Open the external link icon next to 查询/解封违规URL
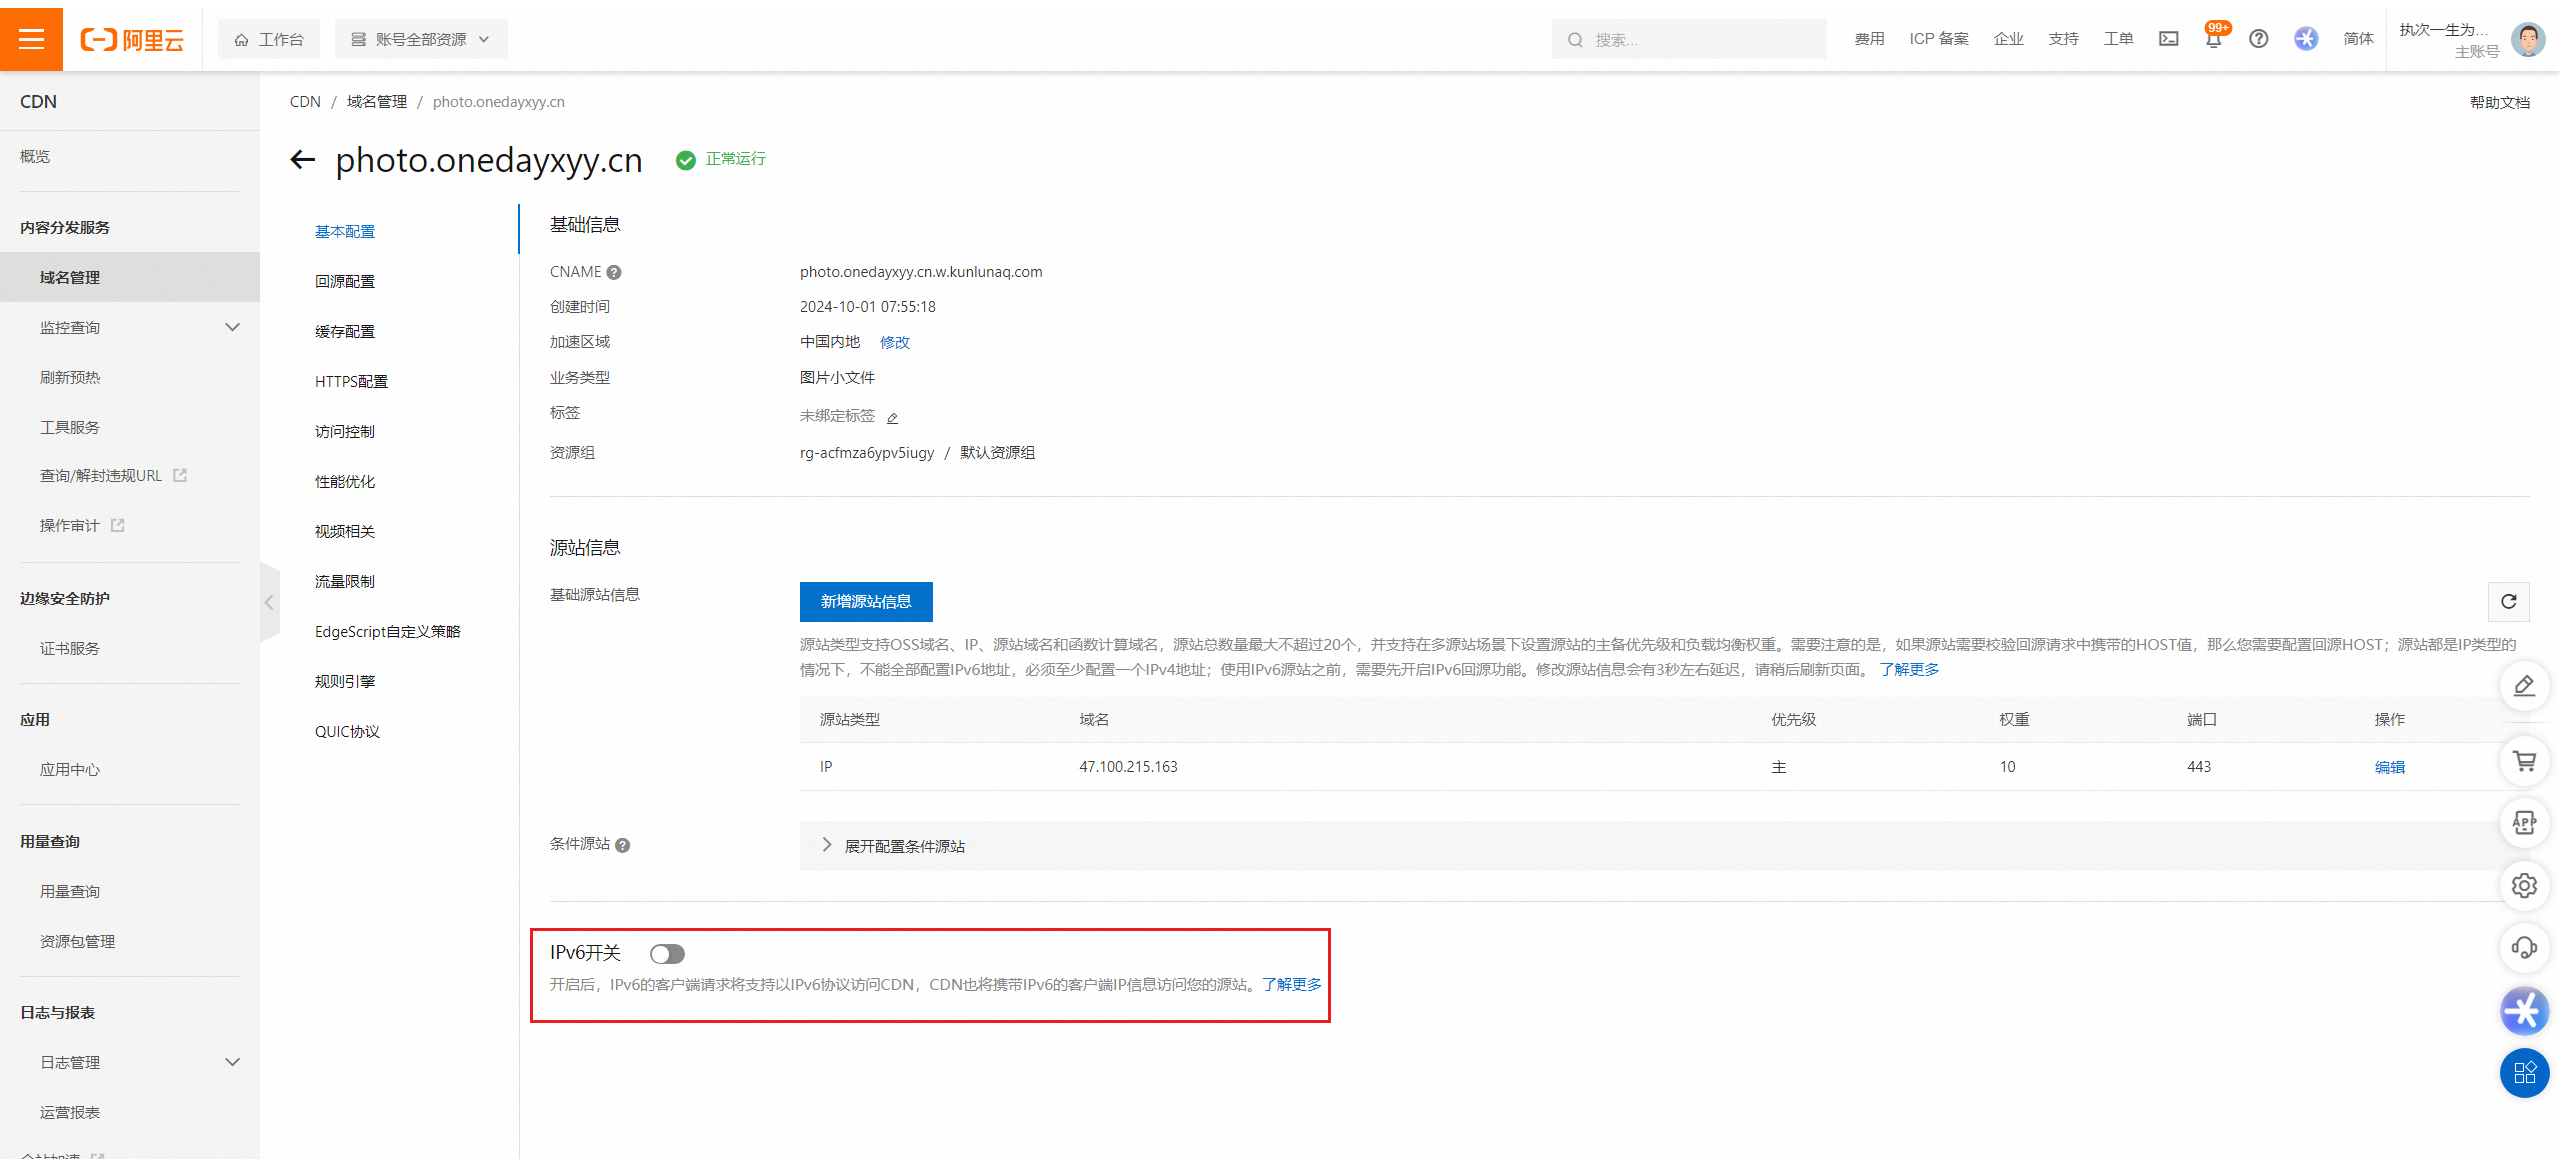The image size is (2560, 1159). coord(180,475)
